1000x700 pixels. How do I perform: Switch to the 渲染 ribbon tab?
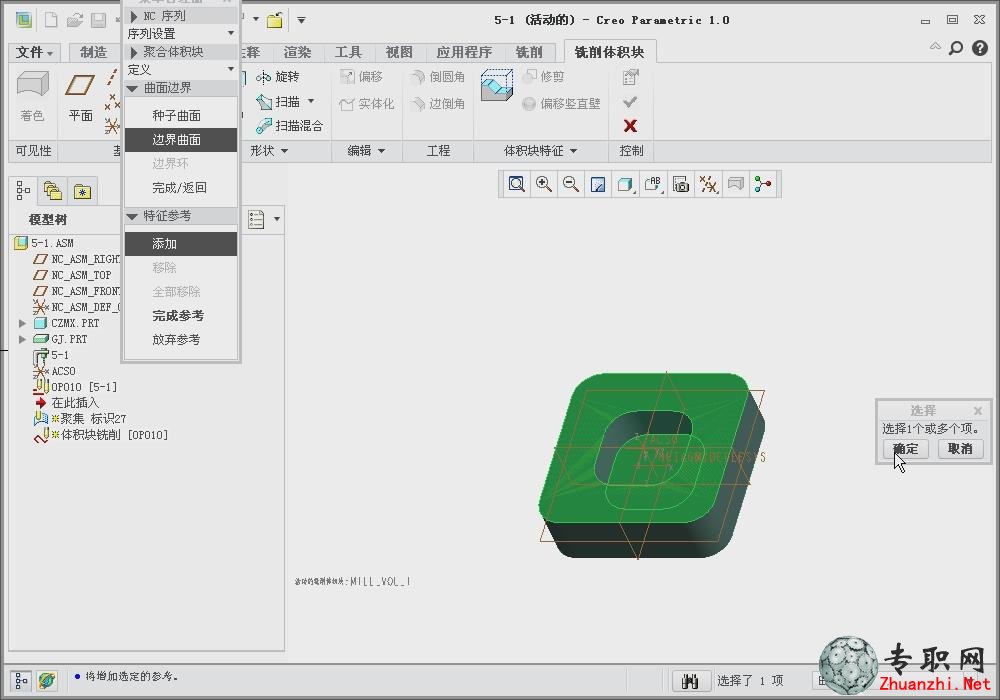pos(297,52)
